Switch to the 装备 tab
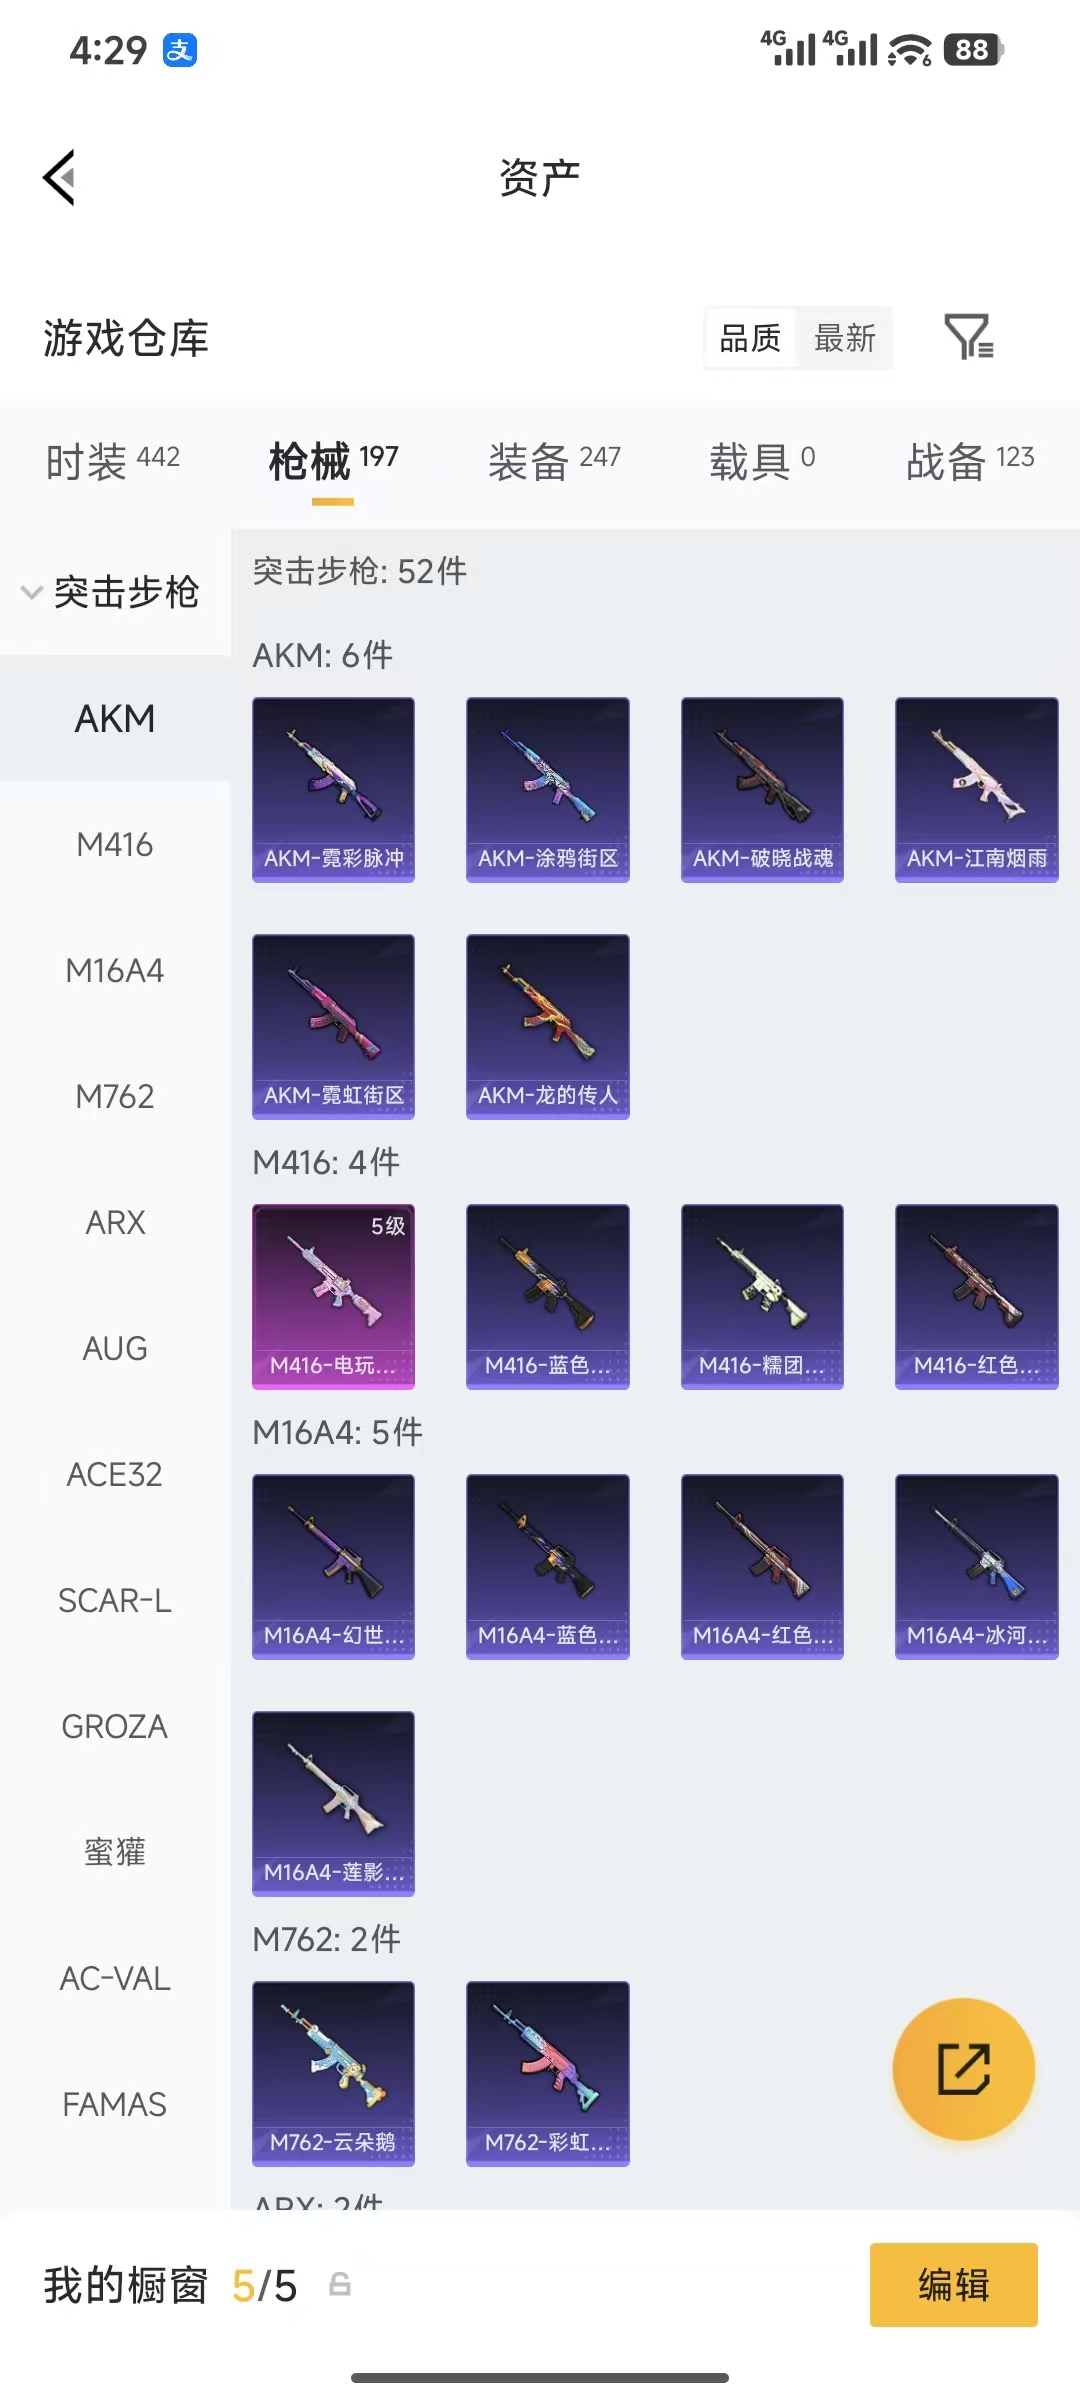 [554, 461]
